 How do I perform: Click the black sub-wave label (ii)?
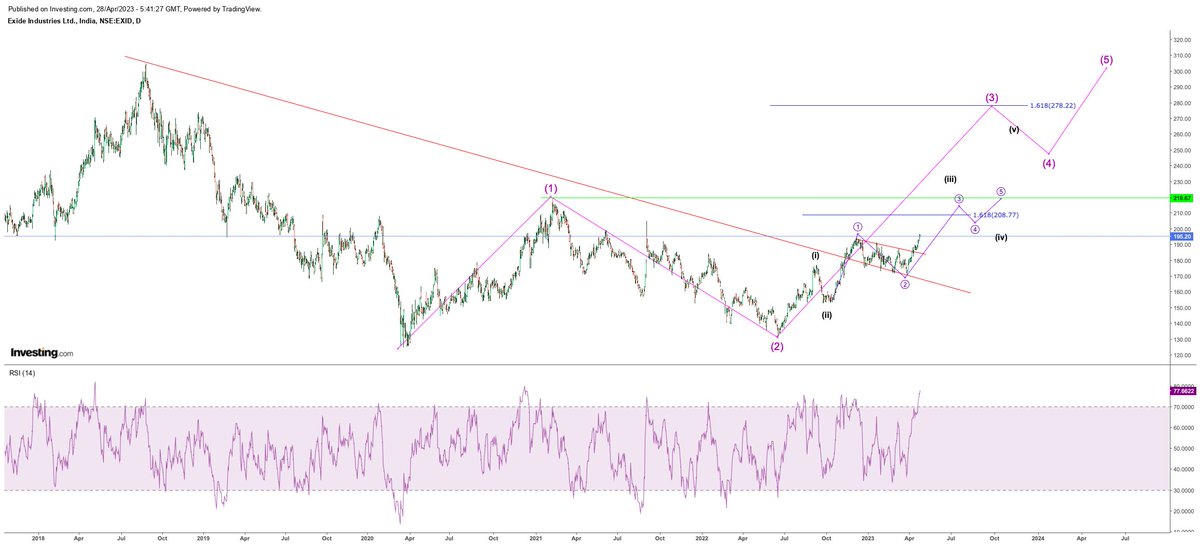point(827,315)
